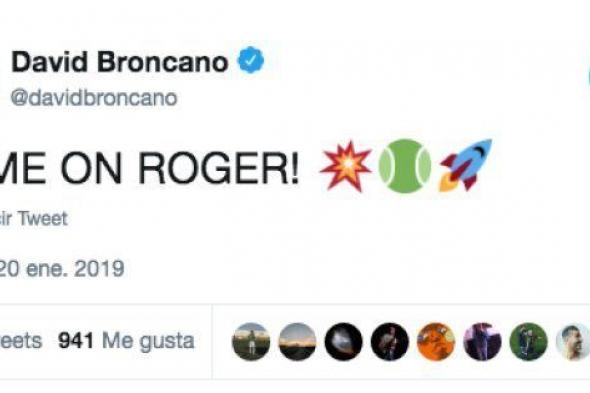Screen dimensions: 590x393
Task: Click the tennis ball emoji in the tweet
Action: [x=404, y=166]
